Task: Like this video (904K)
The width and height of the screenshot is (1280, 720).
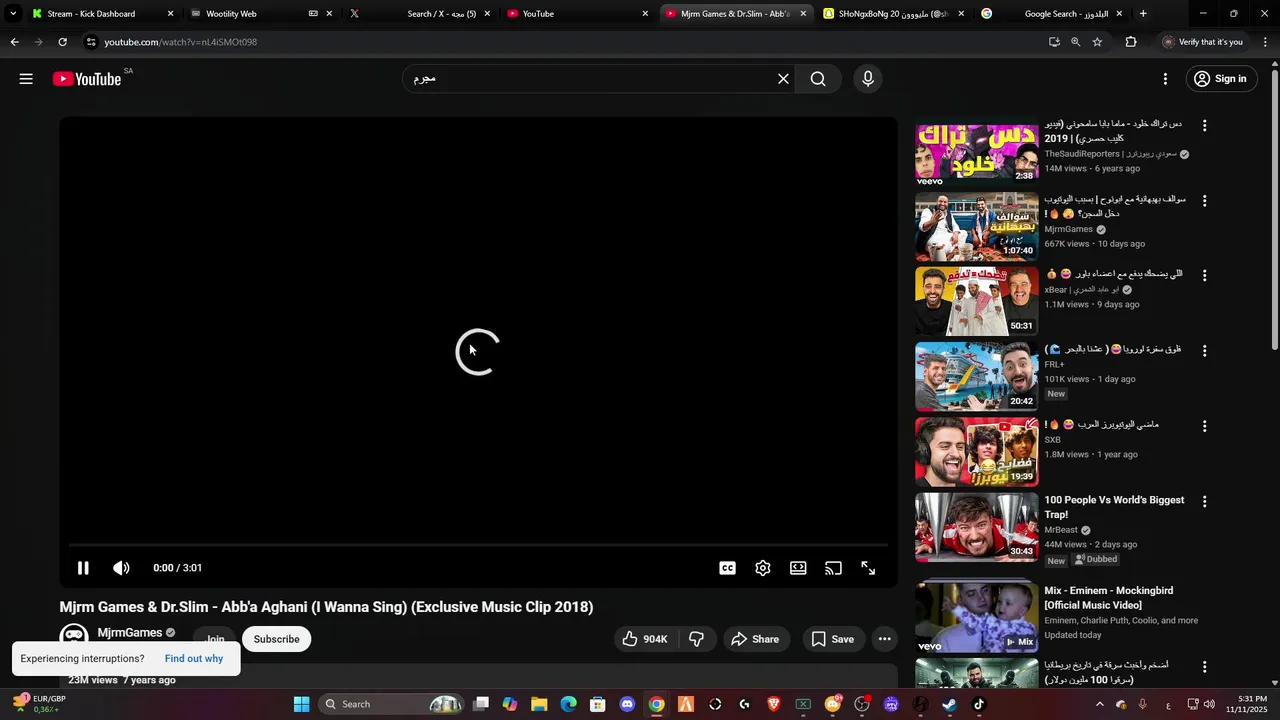Action: coord(645,639)
